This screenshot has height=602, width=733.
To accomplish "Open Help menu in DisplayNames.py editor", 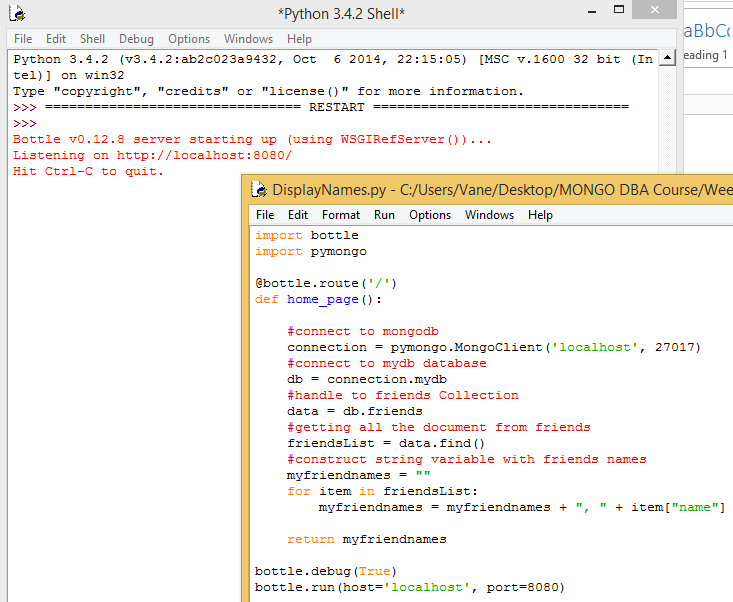I will (540, 215).
